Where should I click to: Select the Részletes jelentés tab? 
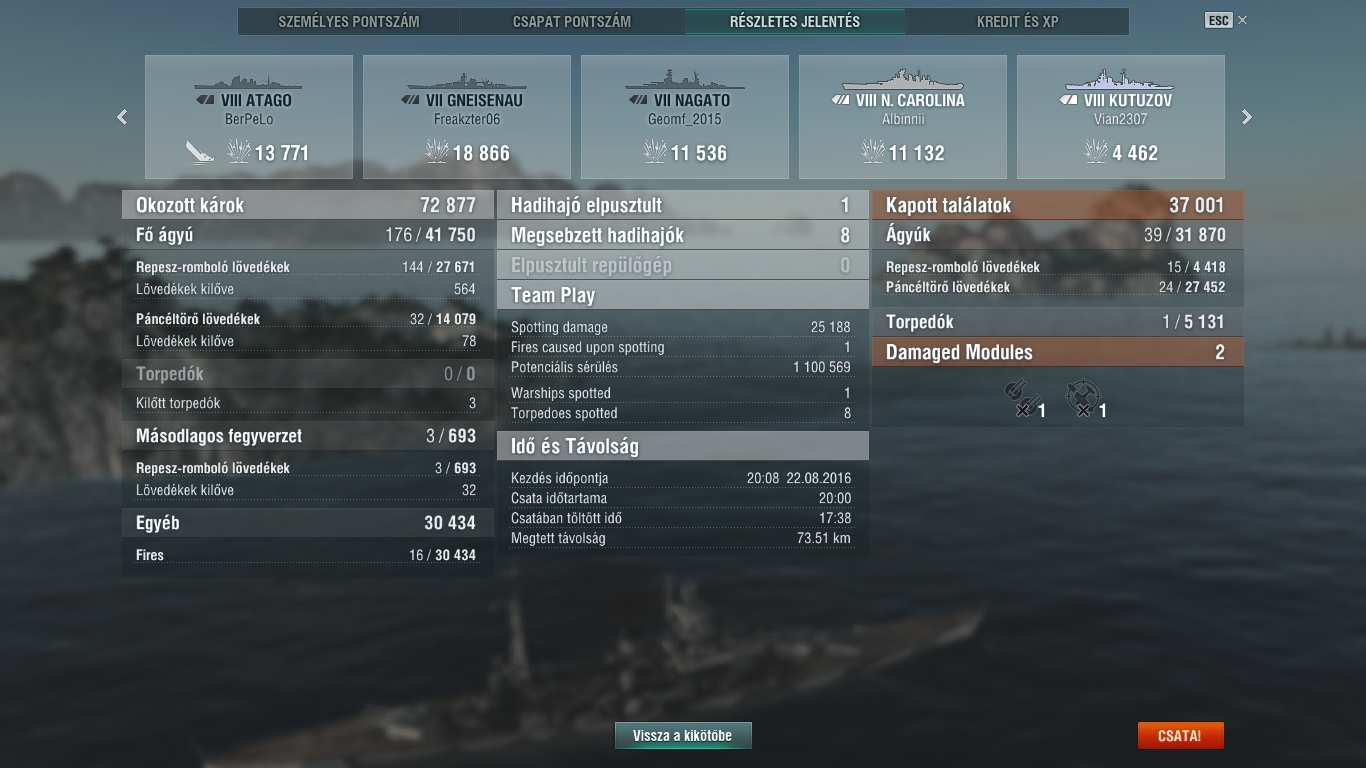click(795, 21)
